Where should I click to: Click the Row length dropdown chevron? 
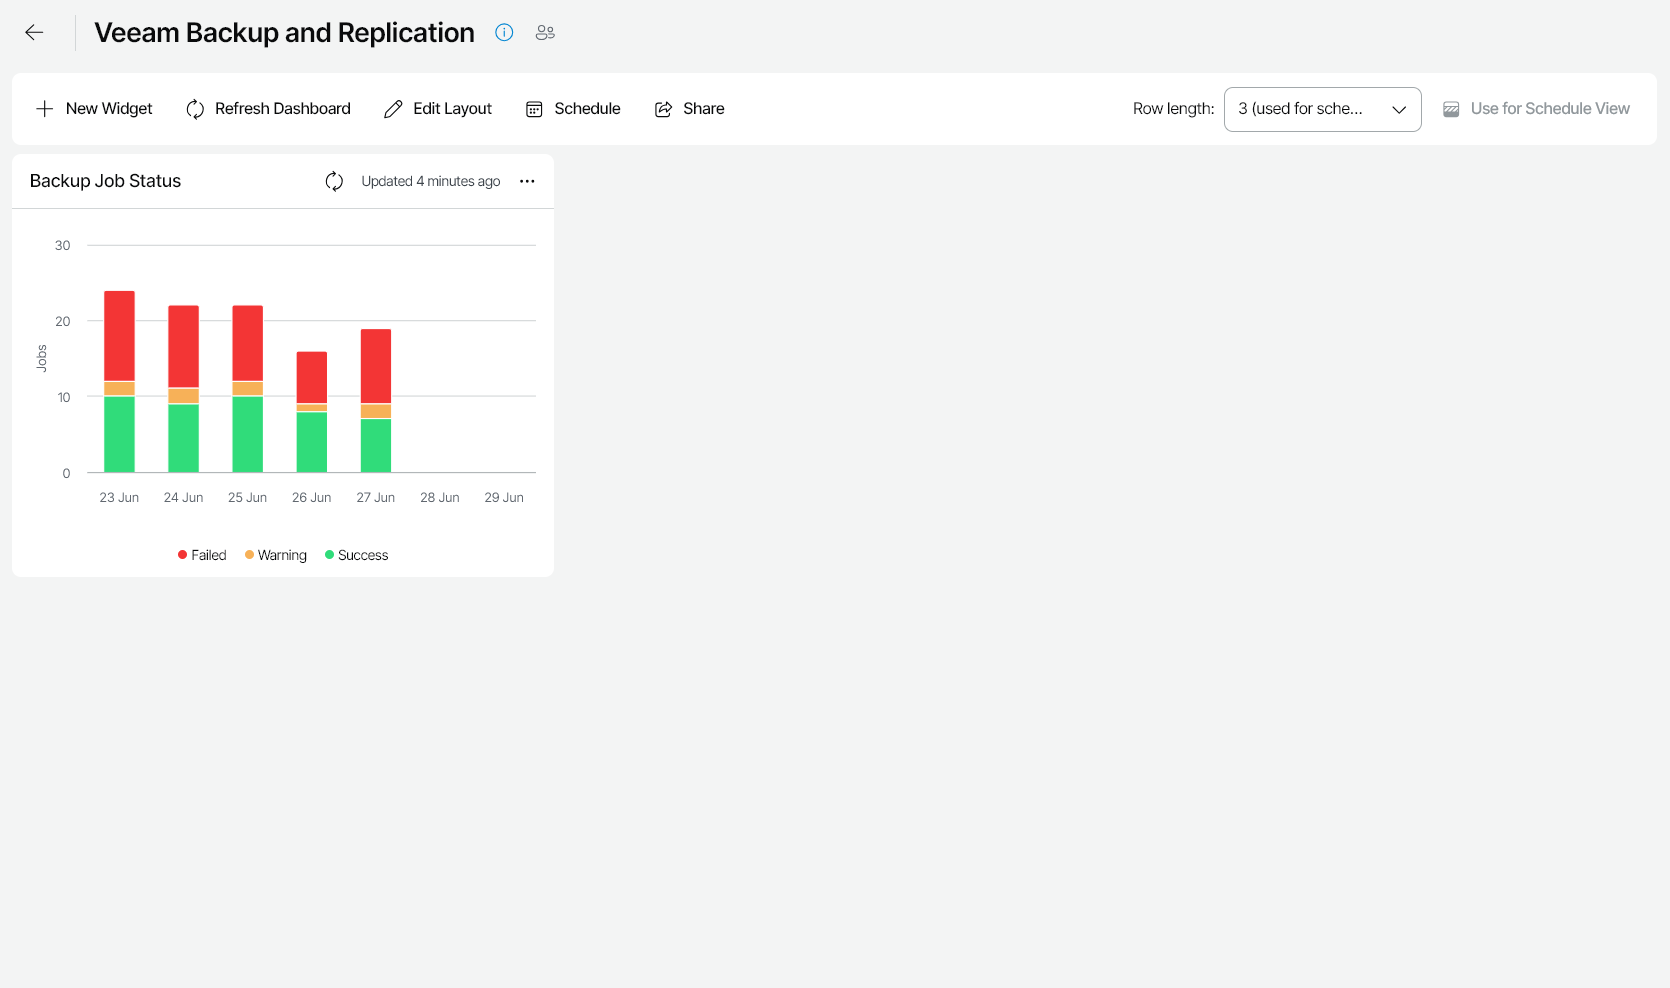(x=1399, y=109)
